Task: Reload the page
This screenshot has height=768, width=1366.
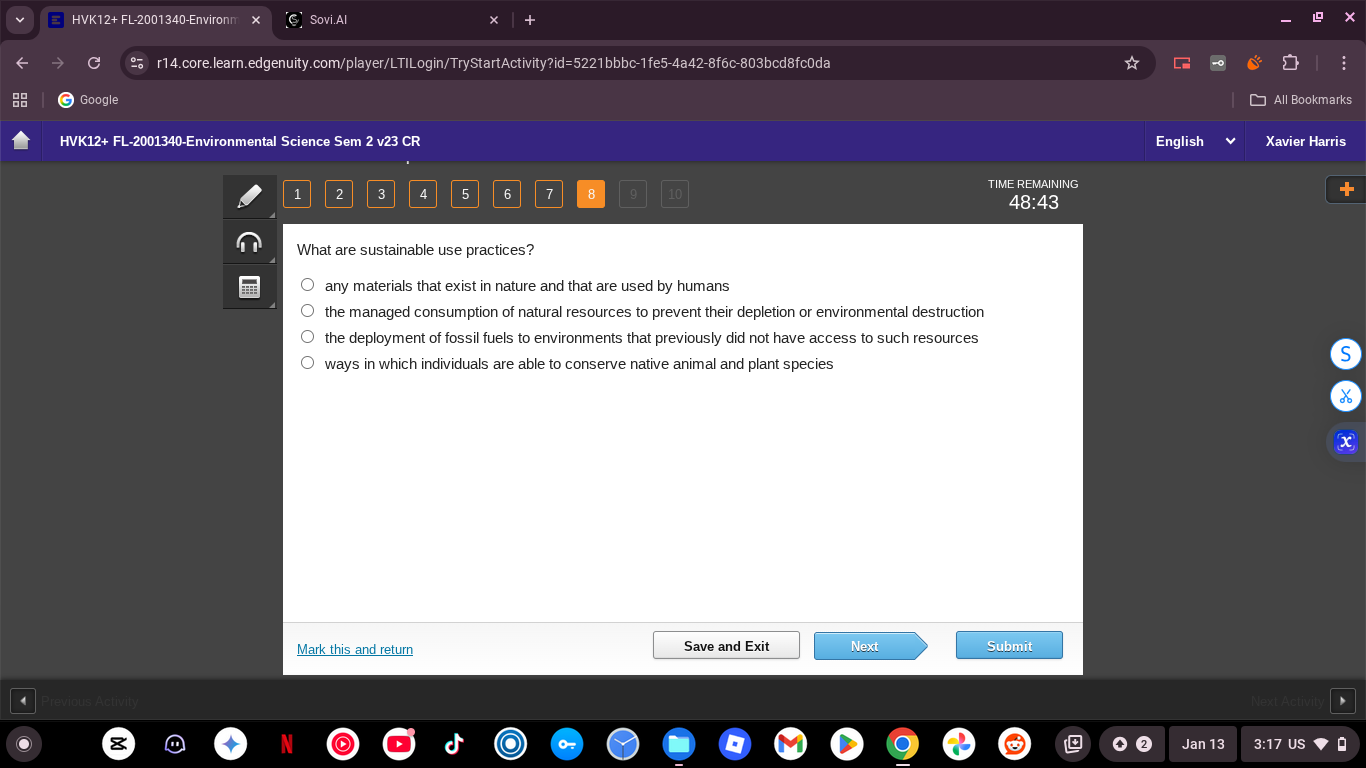Action: 94,63
